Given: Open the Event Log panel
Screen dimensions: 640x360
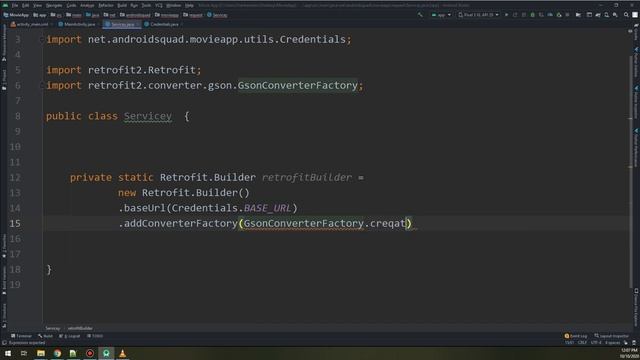Looking at the screenshot, I should pyautogui.click(x=576, y=336).
